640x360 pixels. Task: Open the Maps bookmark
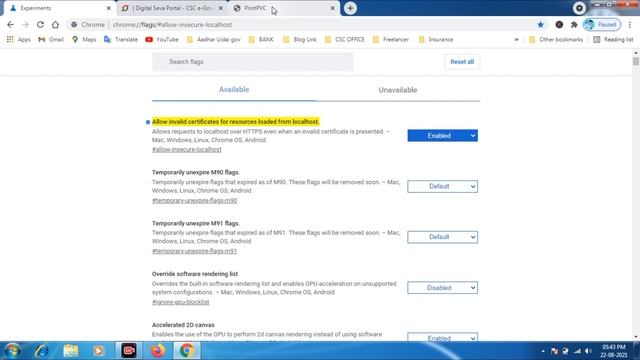tap(84, 40)
